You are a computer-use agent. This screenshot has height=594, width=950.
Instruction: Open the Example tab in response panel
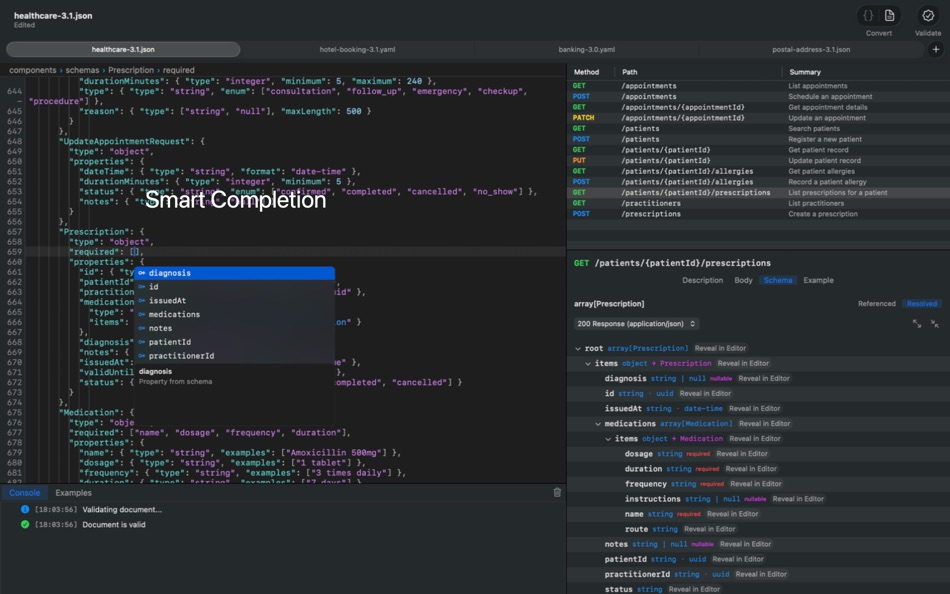tap(819, 280)
